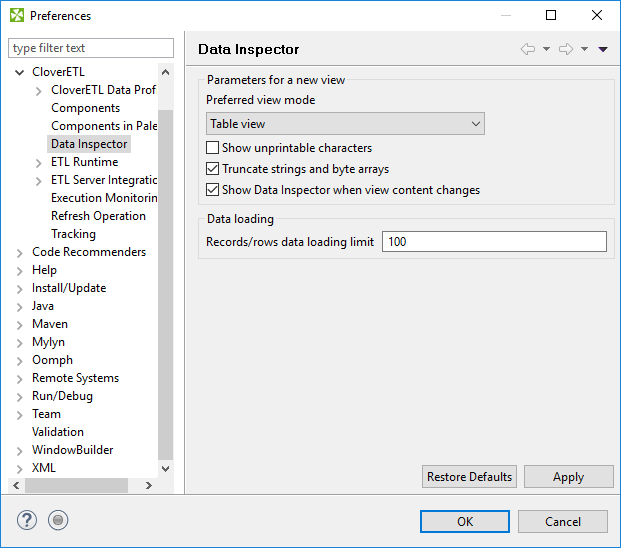
Task: Open the forward history dropdown arrow
Action: tap(584, 49)
